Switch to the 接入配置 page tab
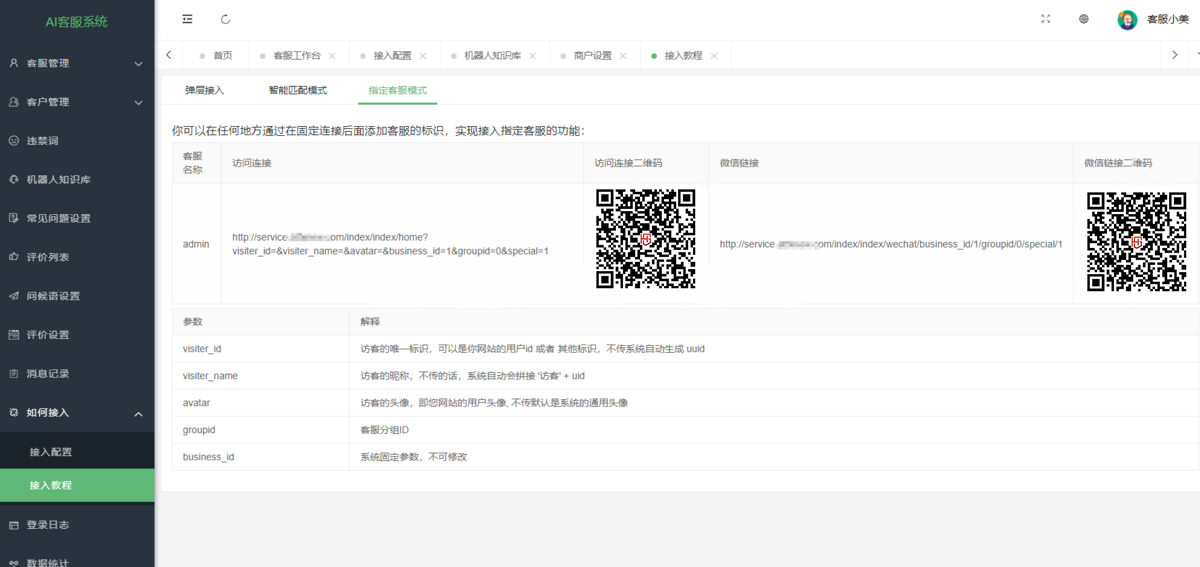The width and height of the screenshot is (1200, 567). pos(392,56)
